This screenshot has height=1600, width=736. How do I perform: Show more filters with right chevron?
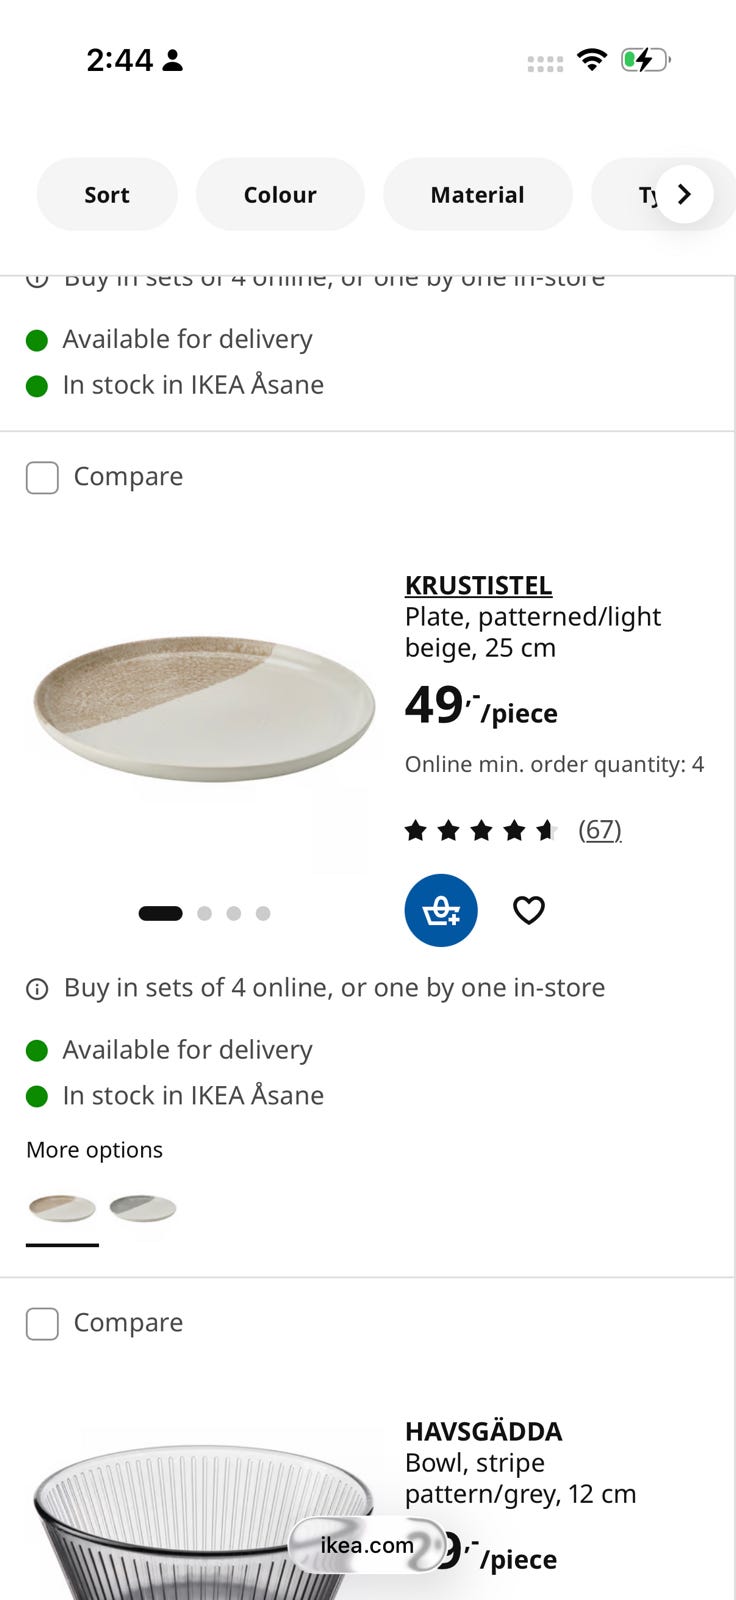pos(684,194)
